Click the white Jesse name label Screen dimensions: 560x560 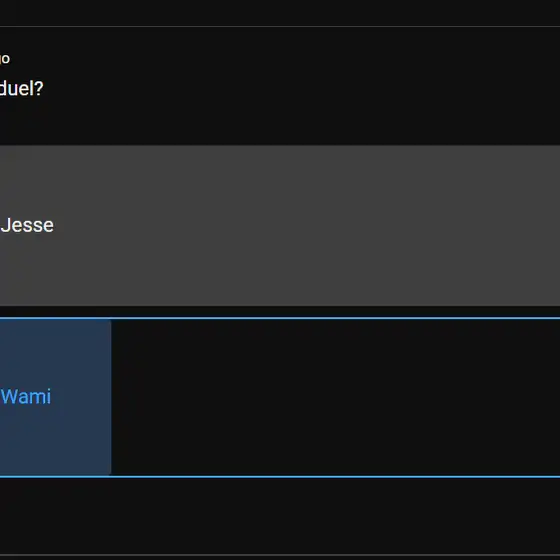tap(27, 225)
